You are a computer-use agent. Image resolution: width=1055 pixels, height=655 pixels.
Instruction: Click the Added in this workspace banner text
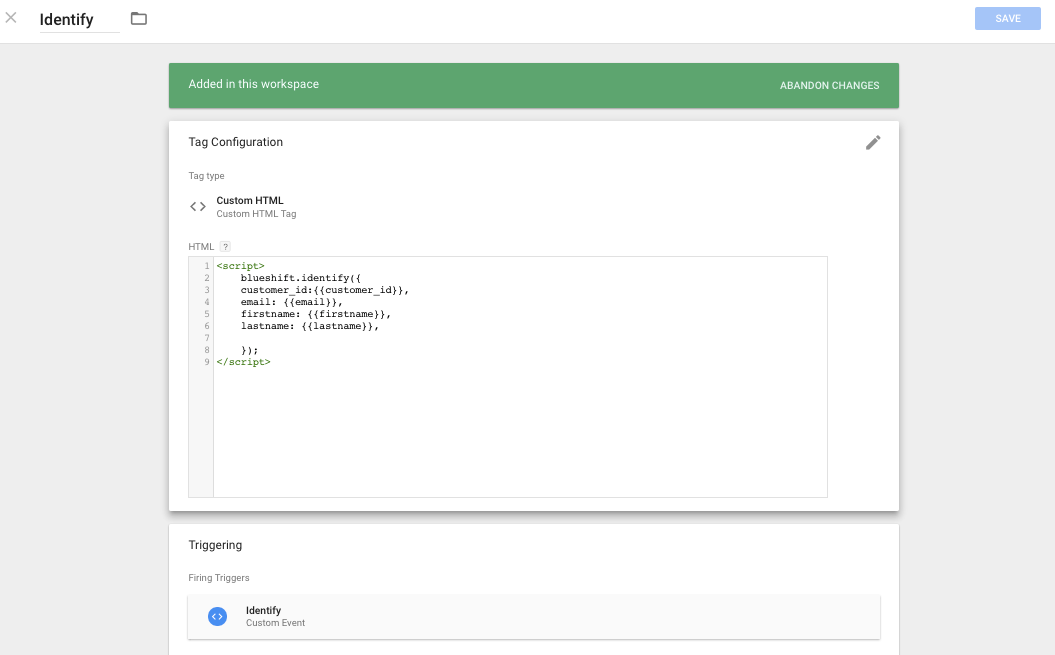click(x=254, y=84)
